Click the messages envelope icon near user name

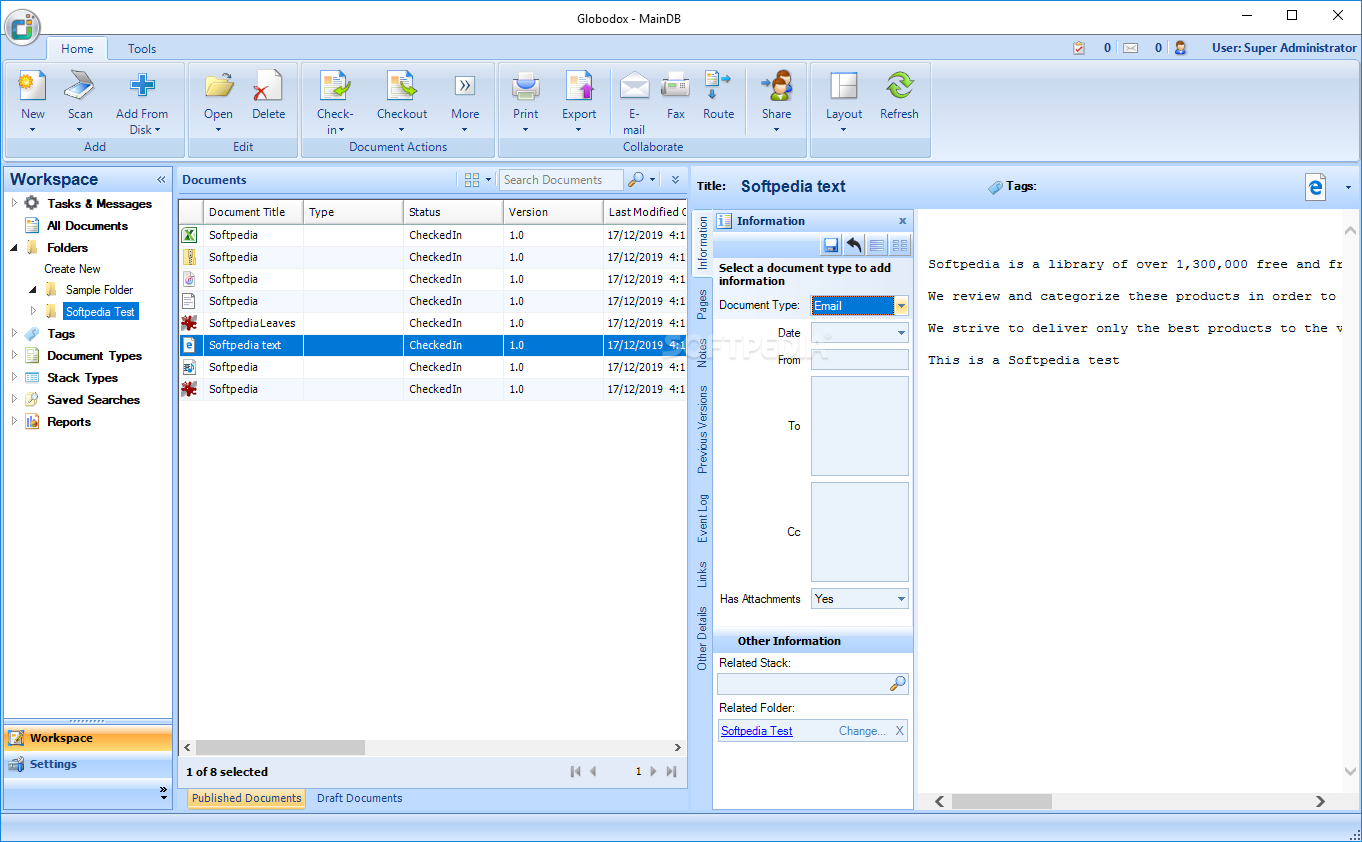click(1131, 48)
